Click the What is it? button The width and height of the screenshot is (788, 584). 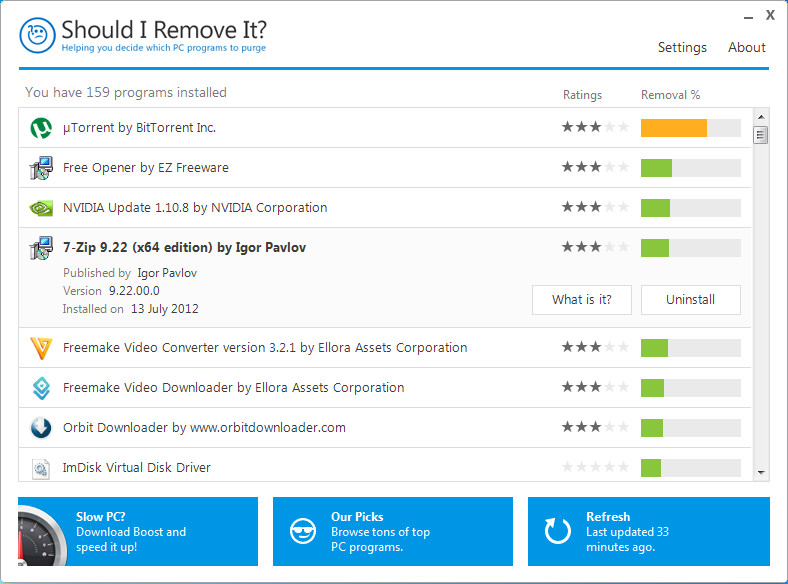click(x=582, y=300)
